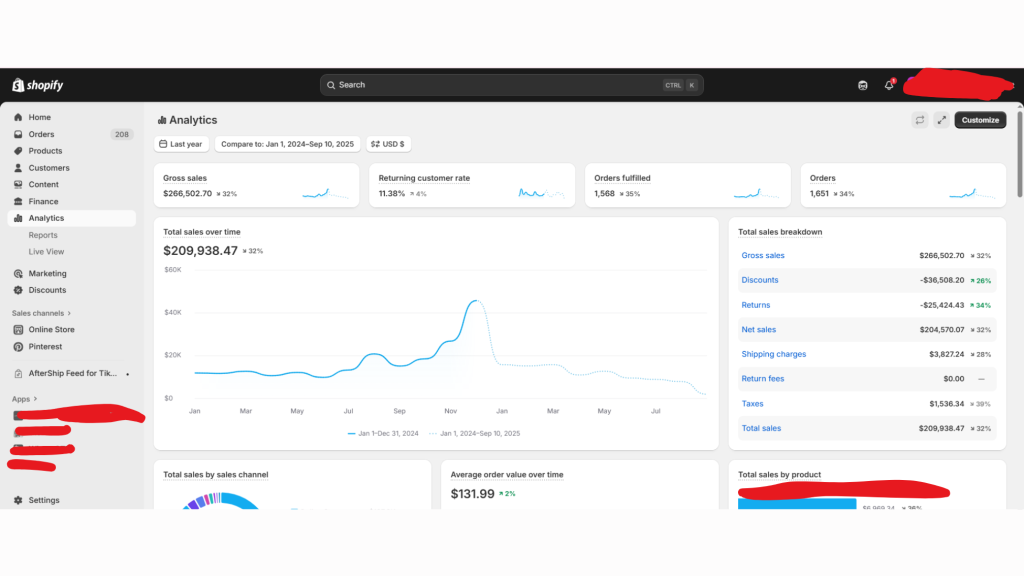
Task: Go to Live View in sidebar
Action: [x=46, y=252]
